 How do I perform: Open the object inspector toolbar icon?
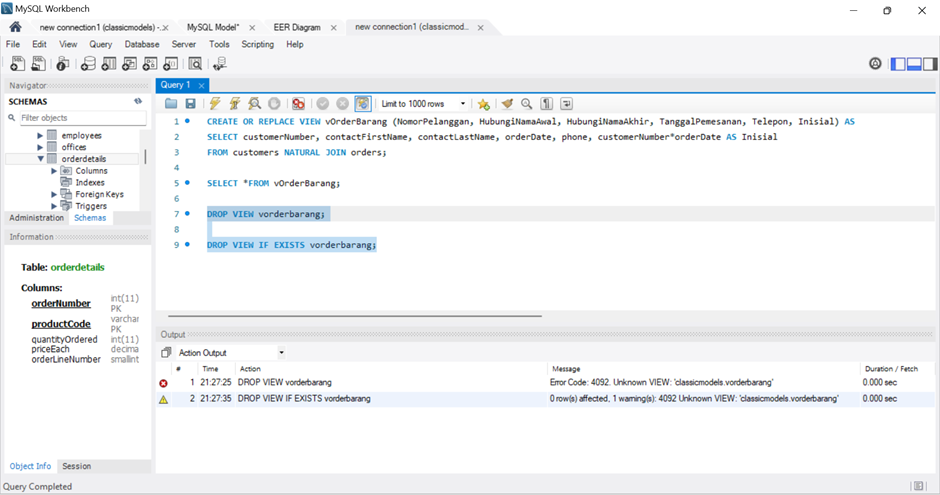[x=63, y=64]
